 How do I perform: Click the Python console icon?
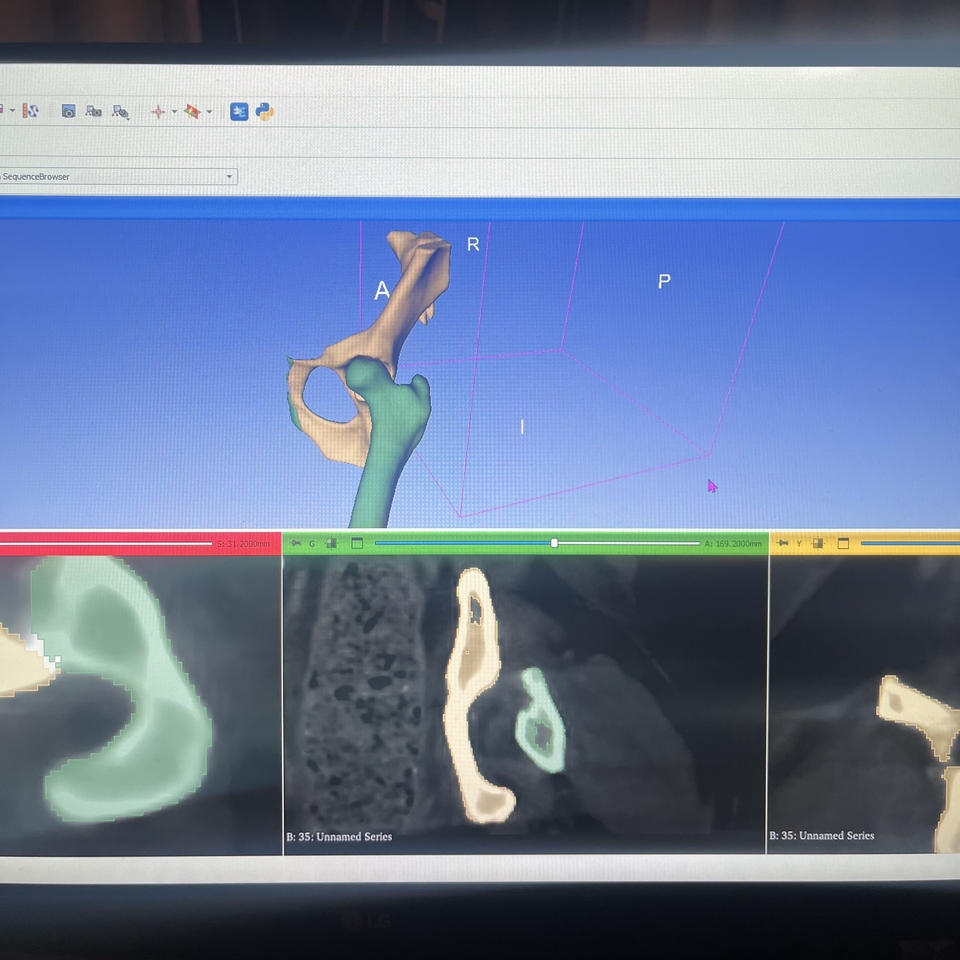pyautogui.click(x=265, y=112)
